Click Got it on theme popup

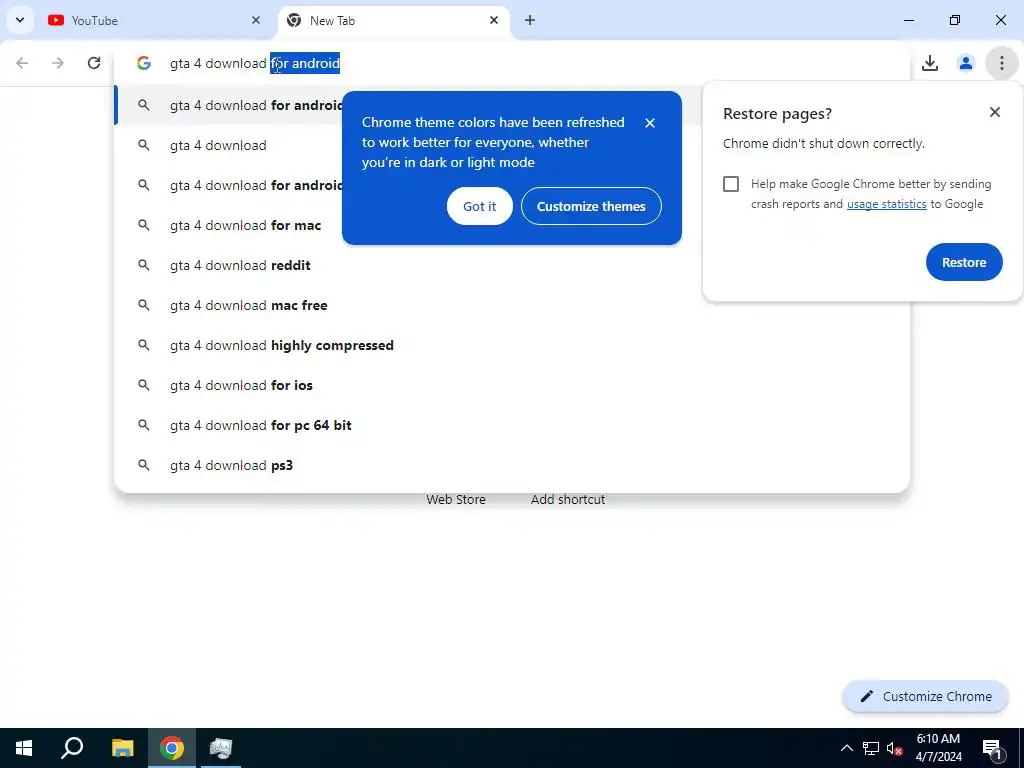(x=479, y=206)
